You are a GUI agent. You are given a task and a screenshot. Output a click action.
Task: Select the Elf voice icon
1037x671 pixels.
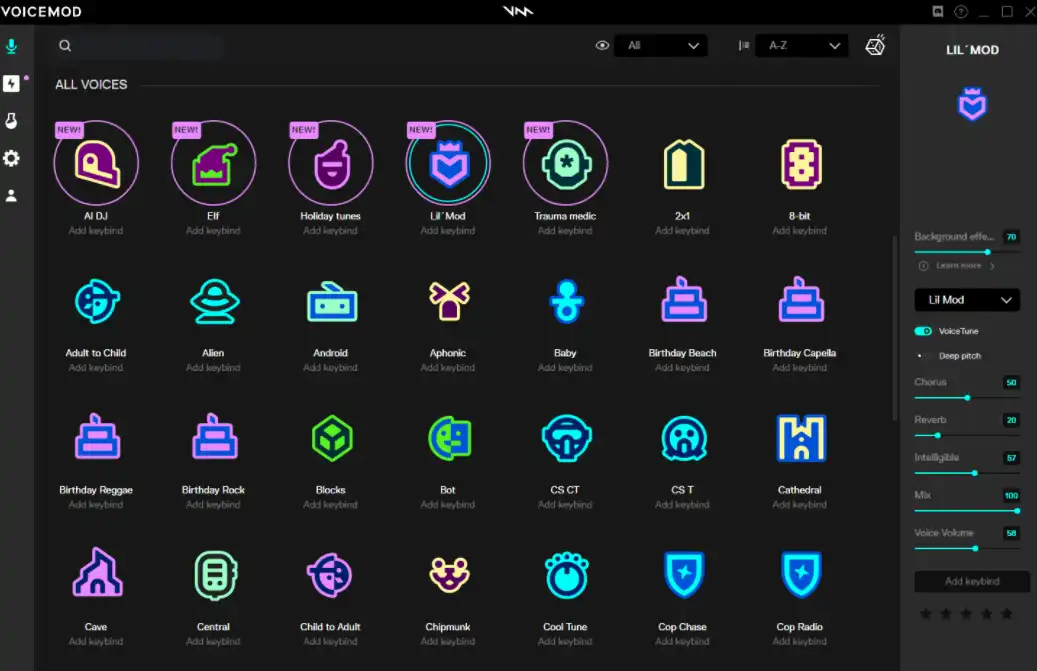pyautogui.click(x=213, y=163)
